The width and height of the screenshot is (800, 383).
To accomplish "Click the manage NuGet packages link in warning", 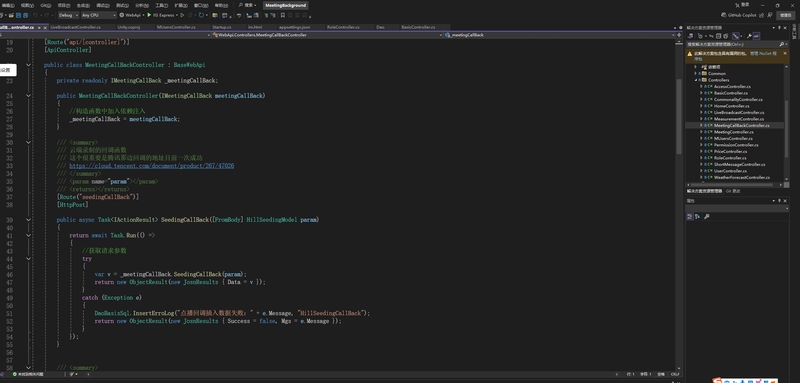I will pos(763,53).
